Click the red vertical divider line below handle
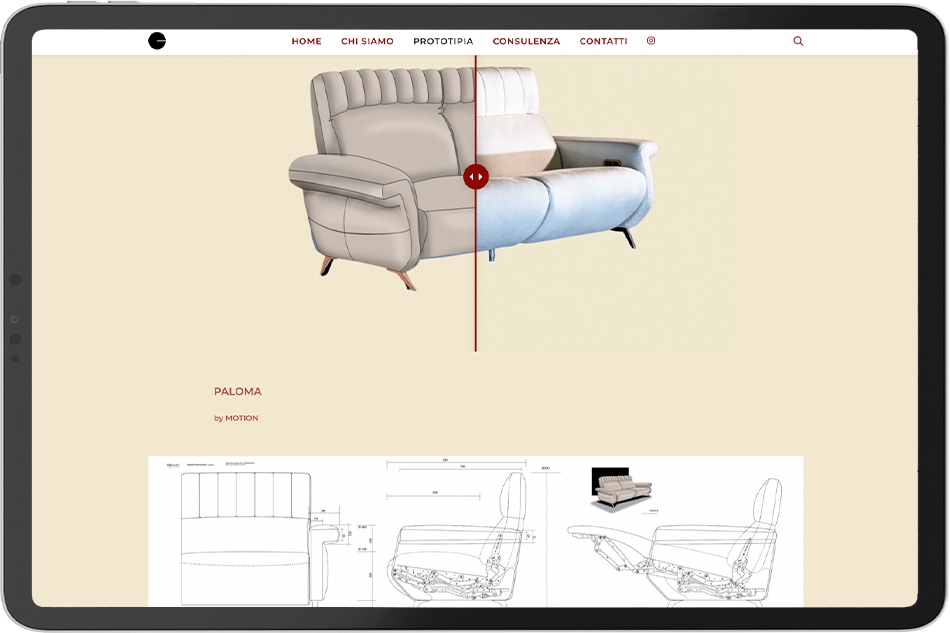950x633 pixels. pyautogui.click(x=476, y=270)
